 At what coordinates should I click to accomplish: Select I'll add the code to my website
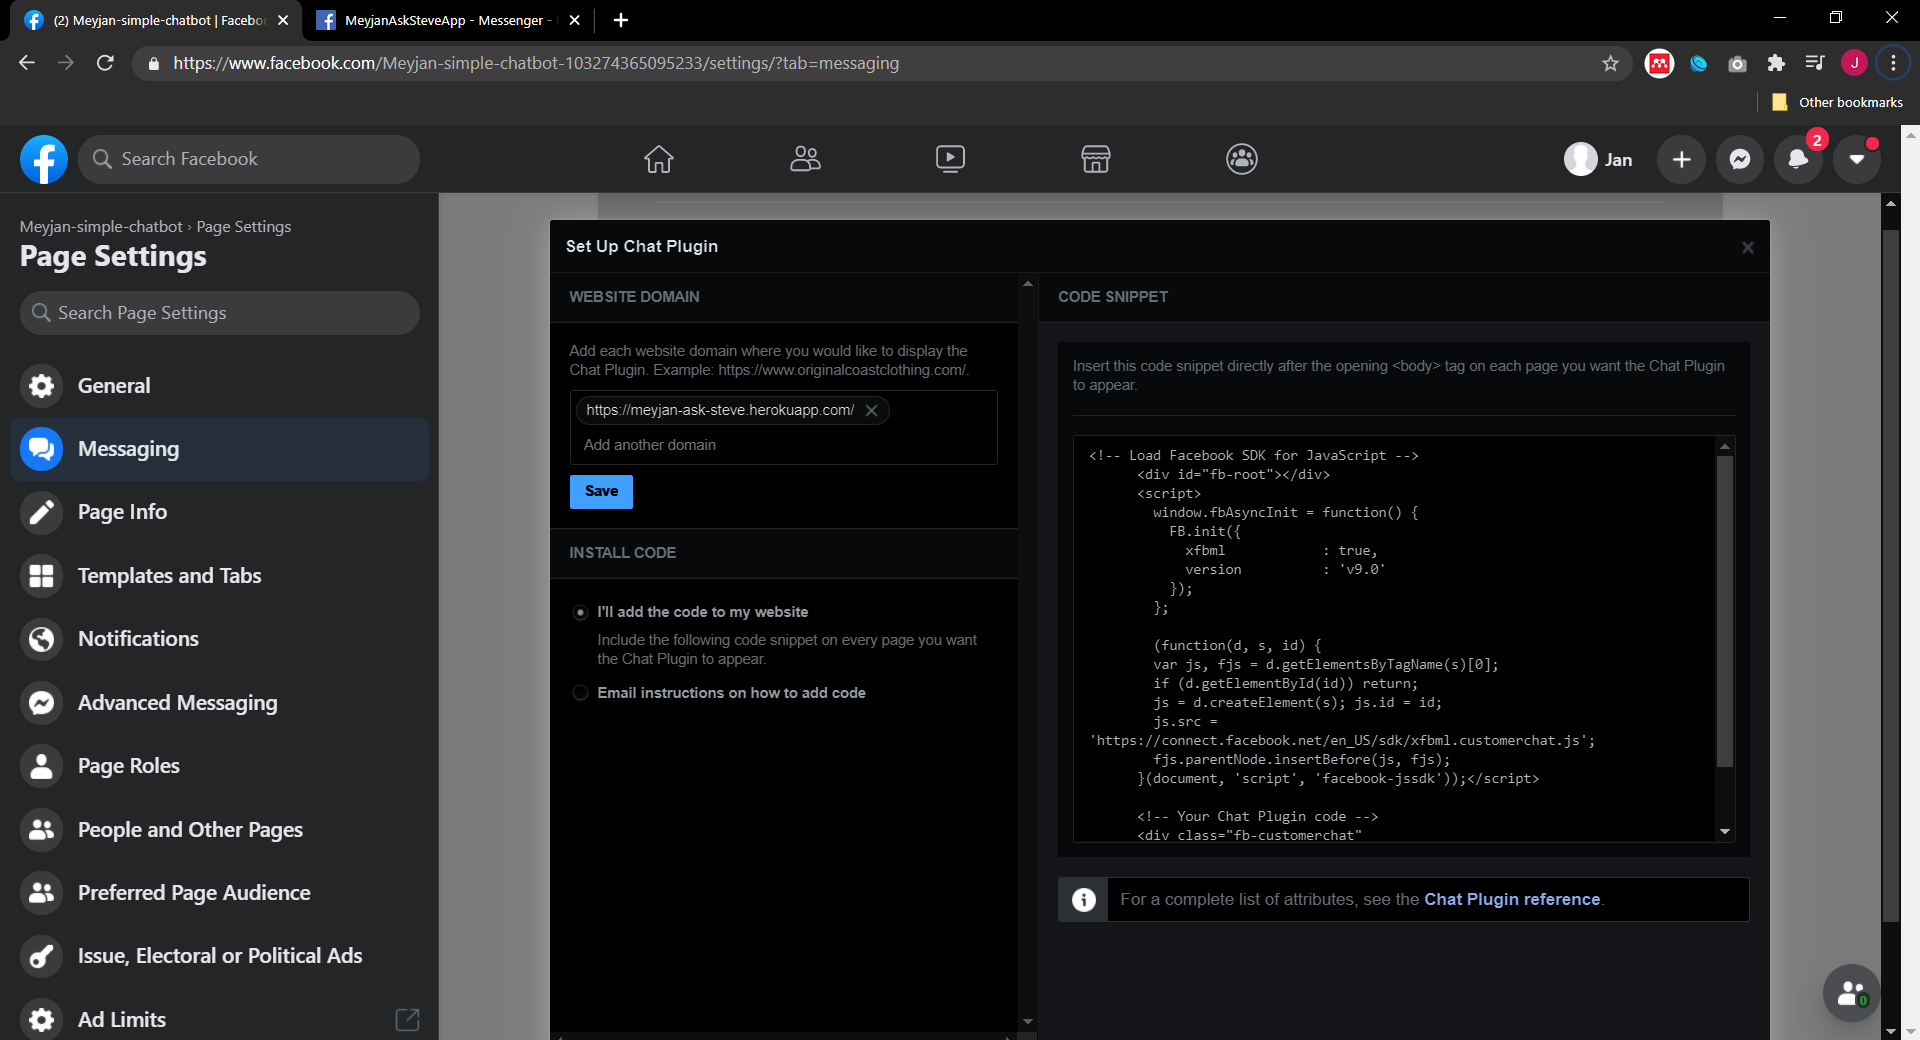coord(580,612)
